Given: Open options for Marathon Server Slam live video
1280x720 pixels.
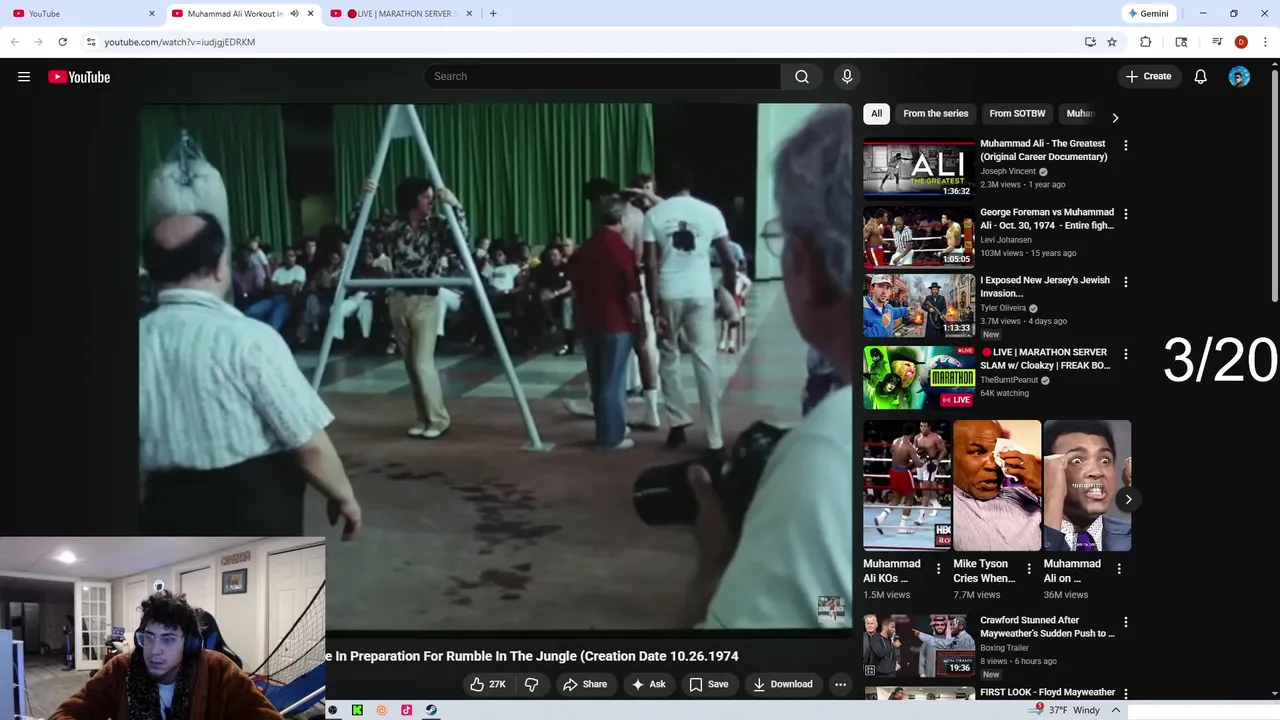Looking at the screenshot, I should (x=1125, y=354).
